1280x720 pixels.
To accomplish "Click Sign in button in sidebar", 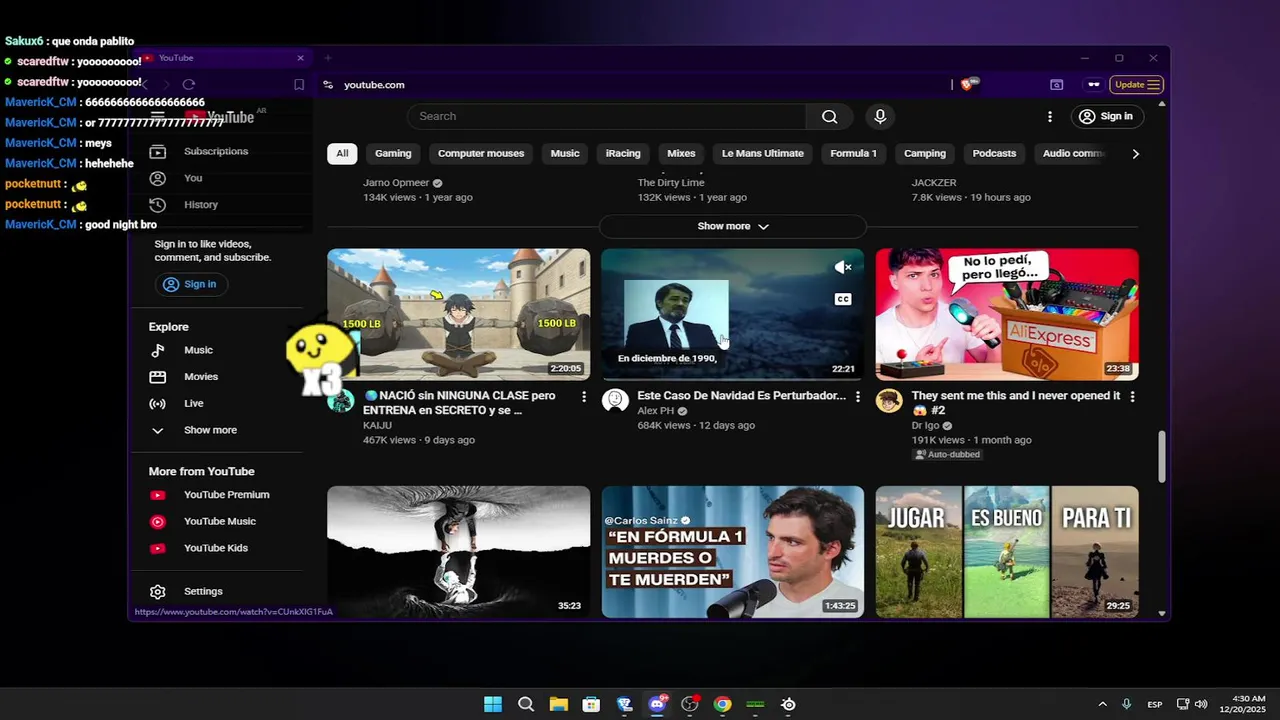I will 190,285.
